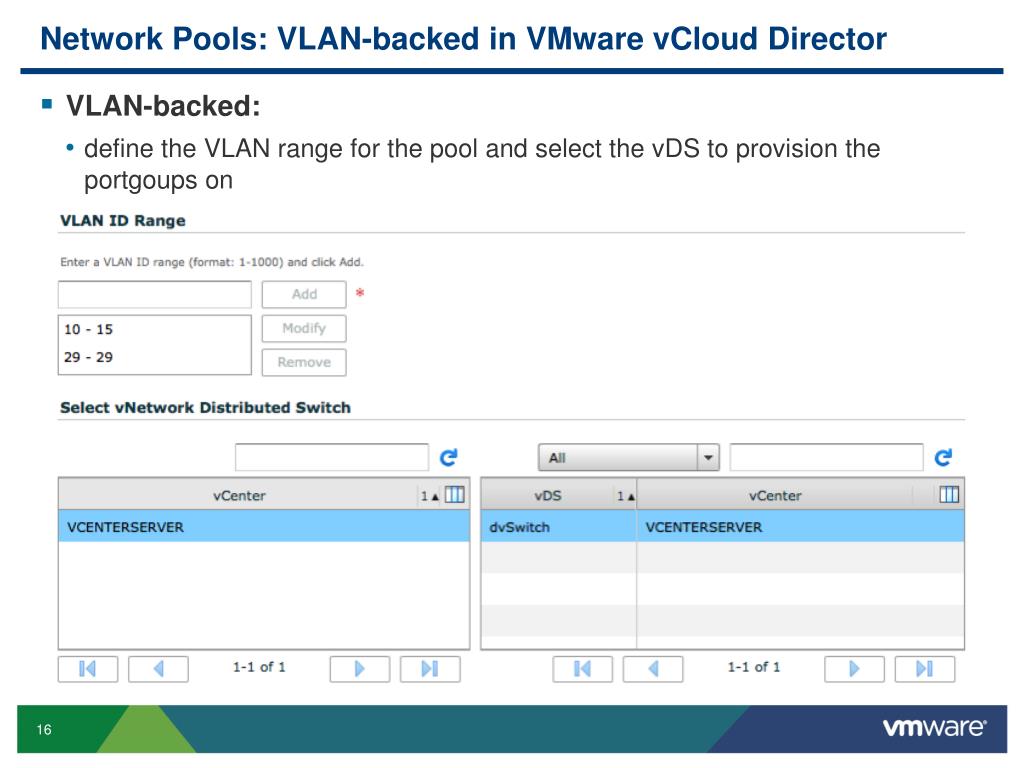Screen dimensions: 1024x768
Task: Select the dvSwitch cell
Action: point(558,527)
